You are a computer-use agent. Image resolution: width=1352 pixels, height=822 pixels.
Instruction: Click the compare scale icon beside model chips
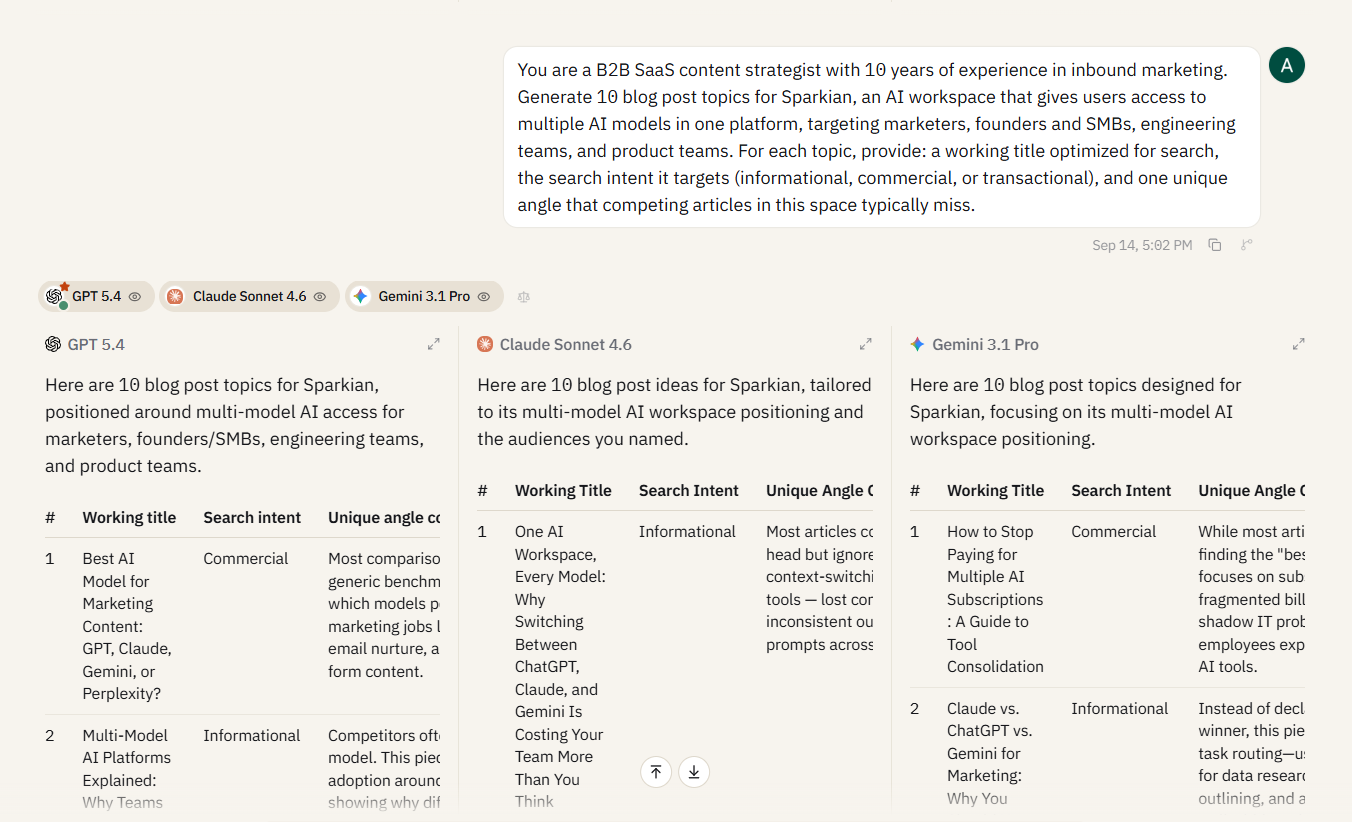pos(524,297)
